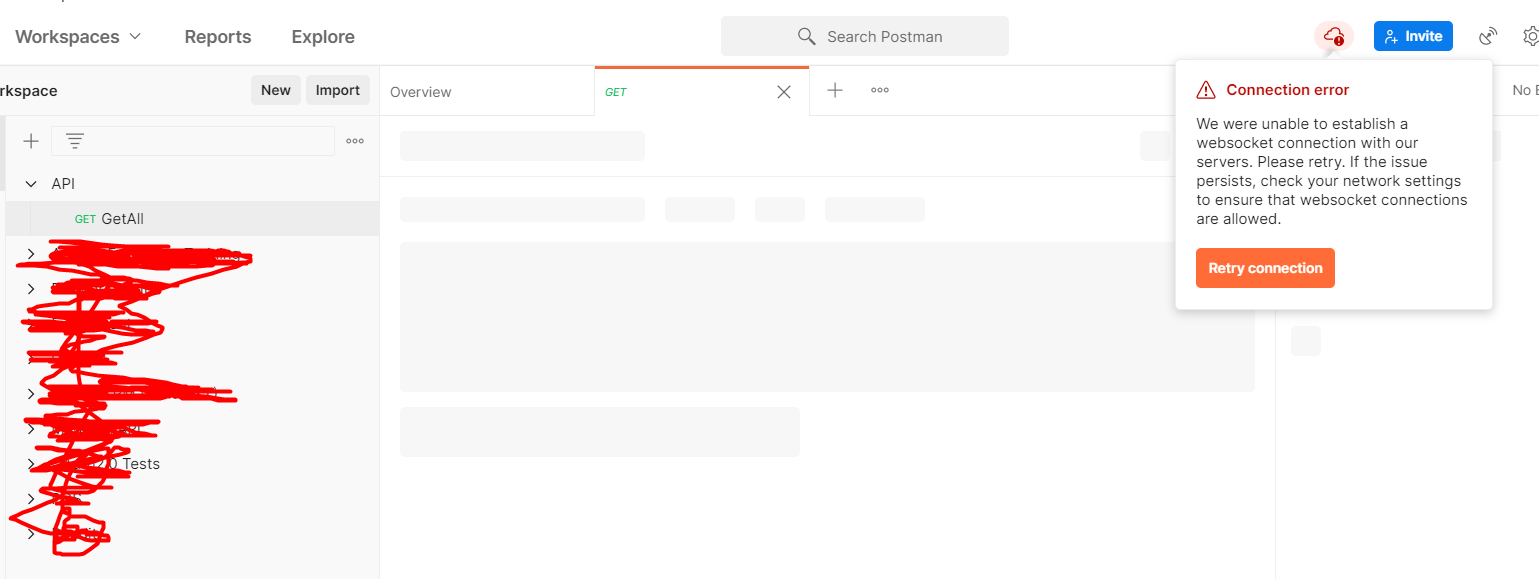
Task: Click the cloud connection error icon
Action: [x=1334, y=36]
